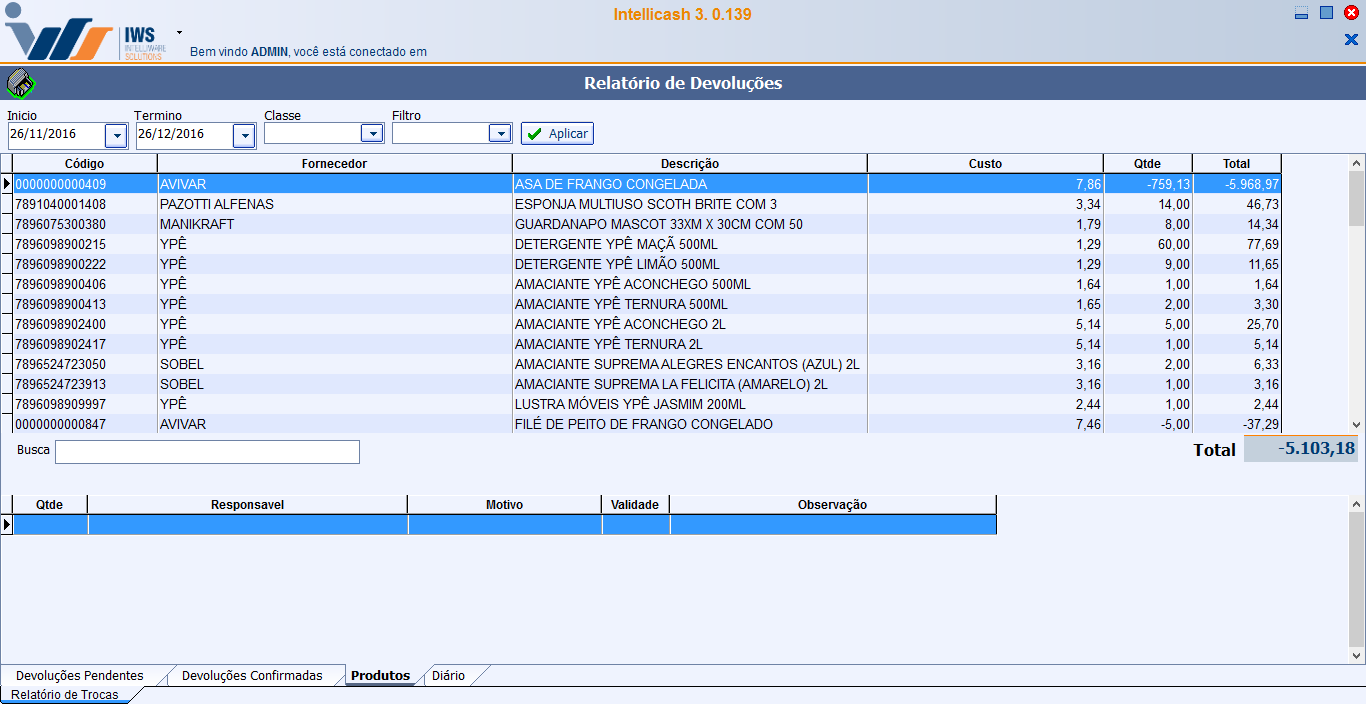The width and height of the screenshot is (1366, 704).
Task: Click the Responsavel column header
Action: pyautogui.click(x=247, y=505)
